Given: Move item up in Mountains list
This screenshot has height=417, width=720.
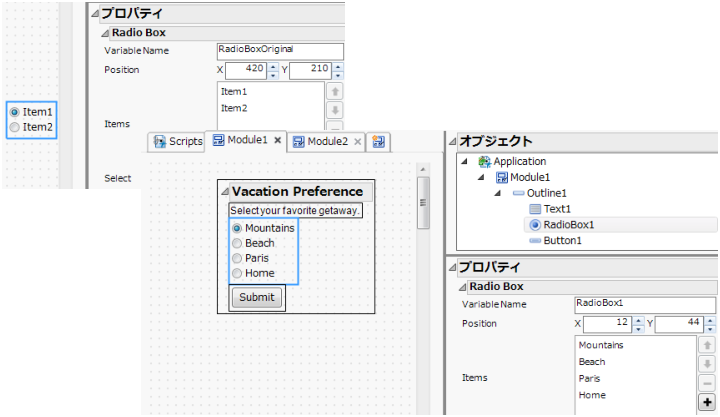Looking at the screenshot, I should (707, 345).
